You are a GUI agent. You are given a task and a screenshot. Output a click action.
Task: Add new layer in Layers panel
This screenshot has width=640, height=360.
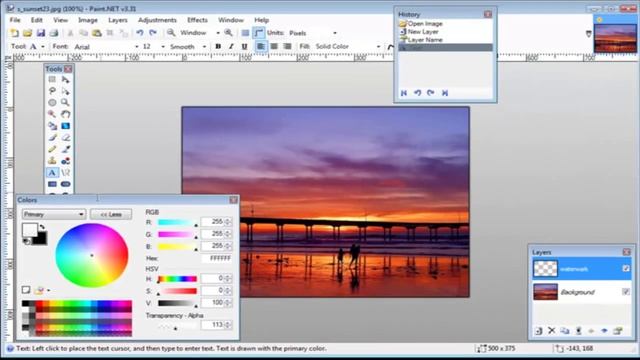tap(538, 331)
